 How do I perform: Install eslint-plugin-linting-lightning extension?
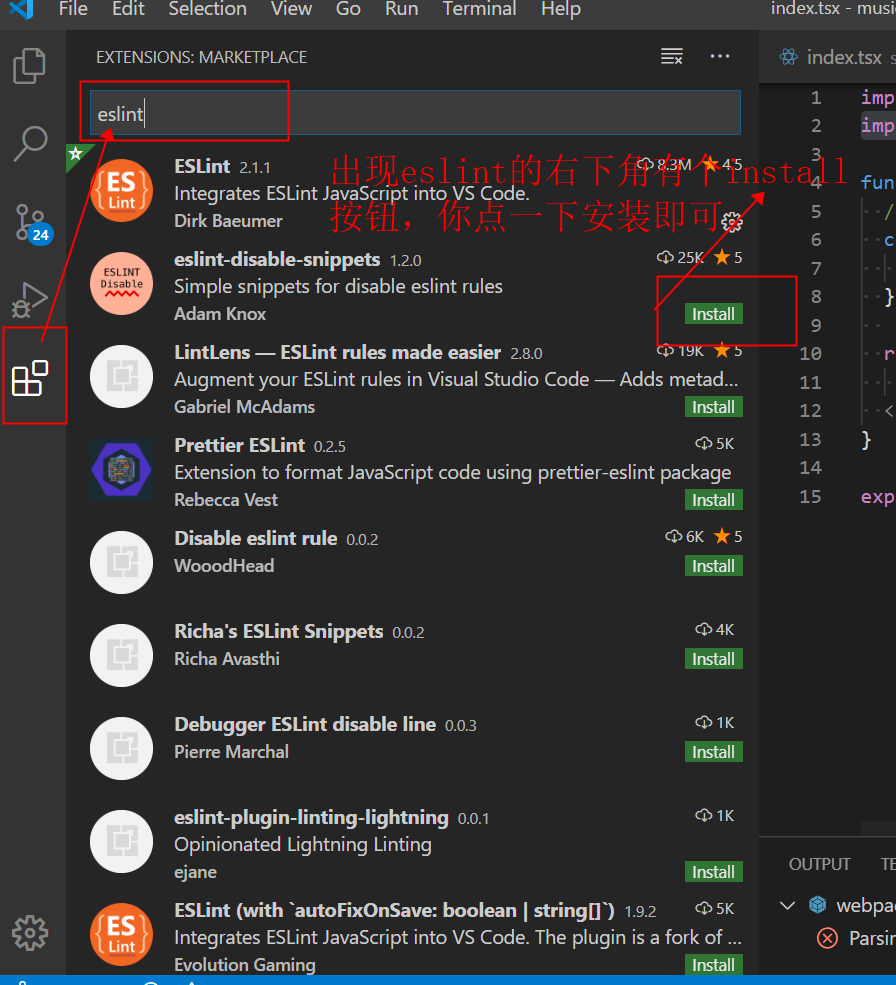714,871
